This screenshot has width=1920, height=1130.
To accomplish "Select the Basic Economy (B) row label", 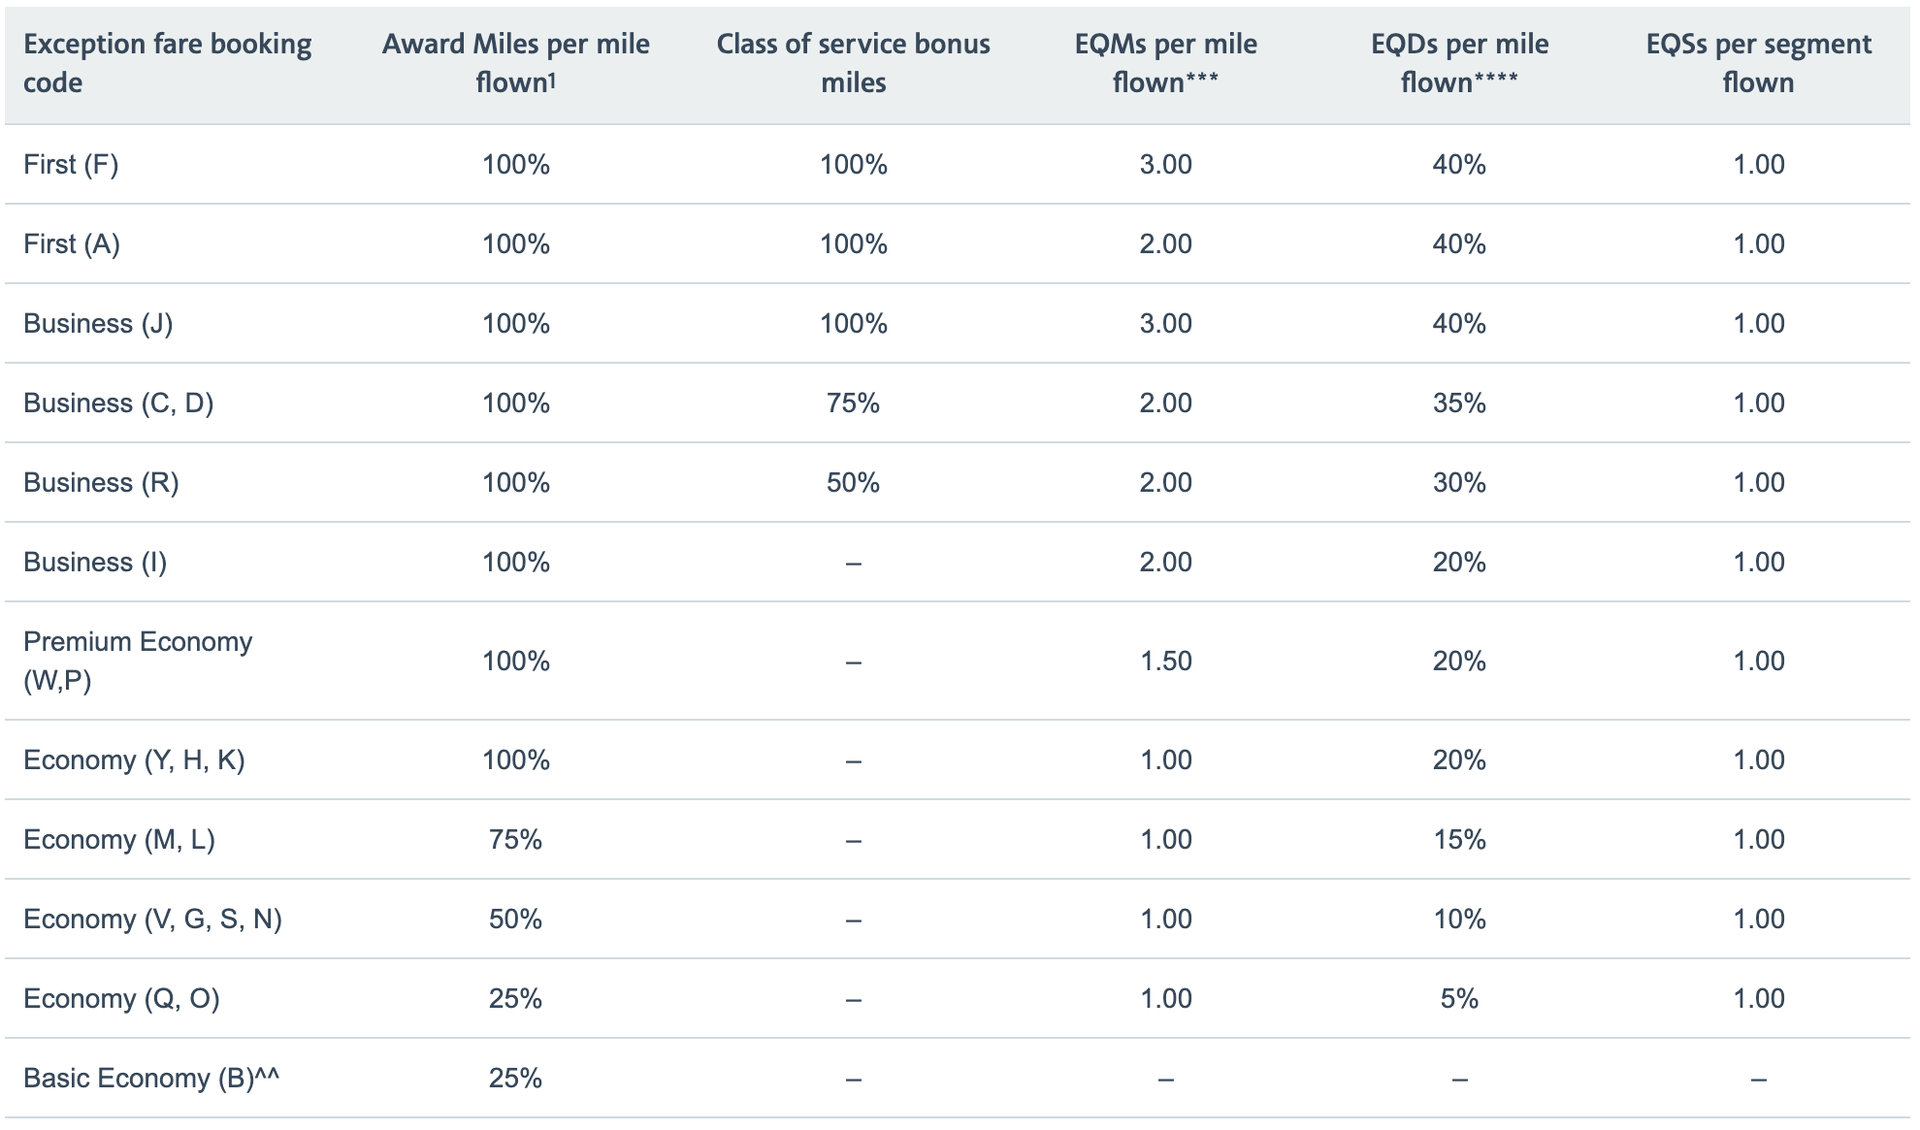I will [151, 1078].
